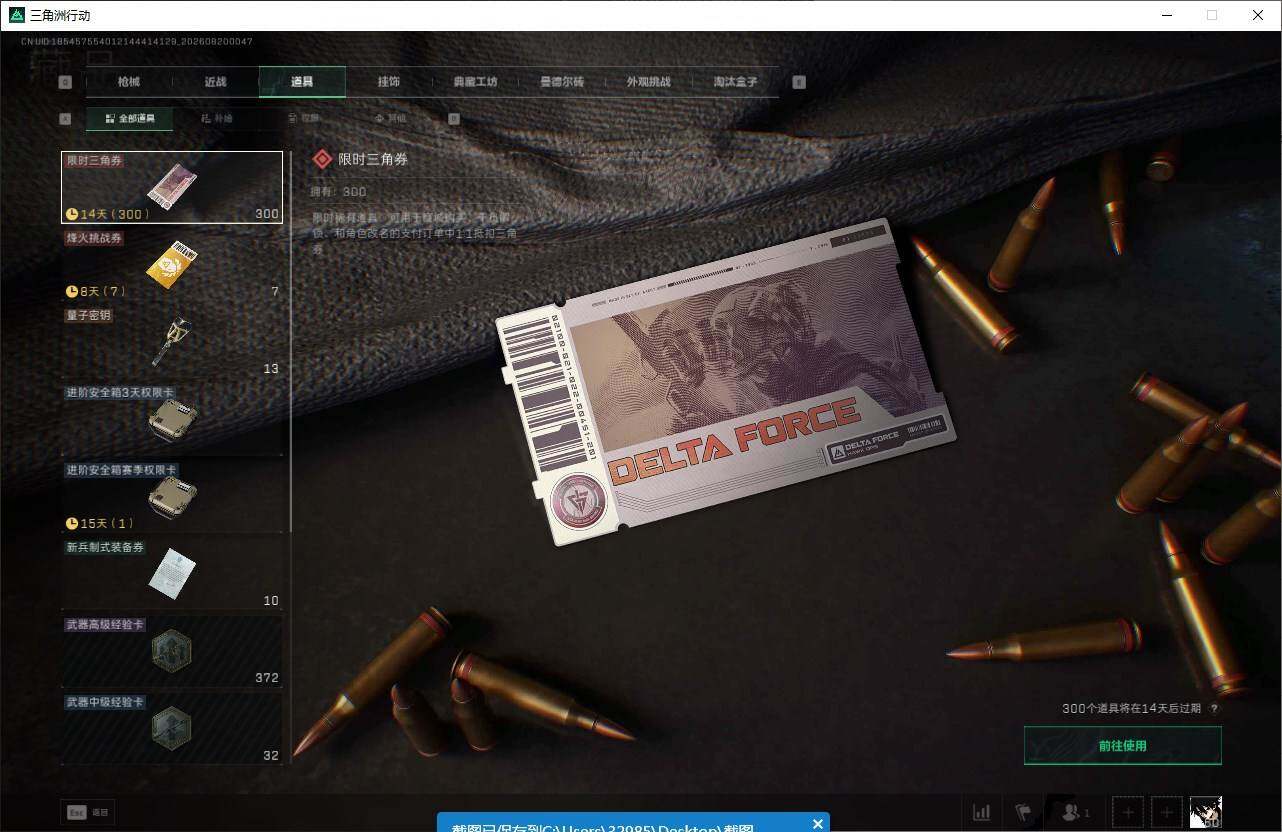
Task: Click the 15天 timer clock icon
Action: [72, 523]
